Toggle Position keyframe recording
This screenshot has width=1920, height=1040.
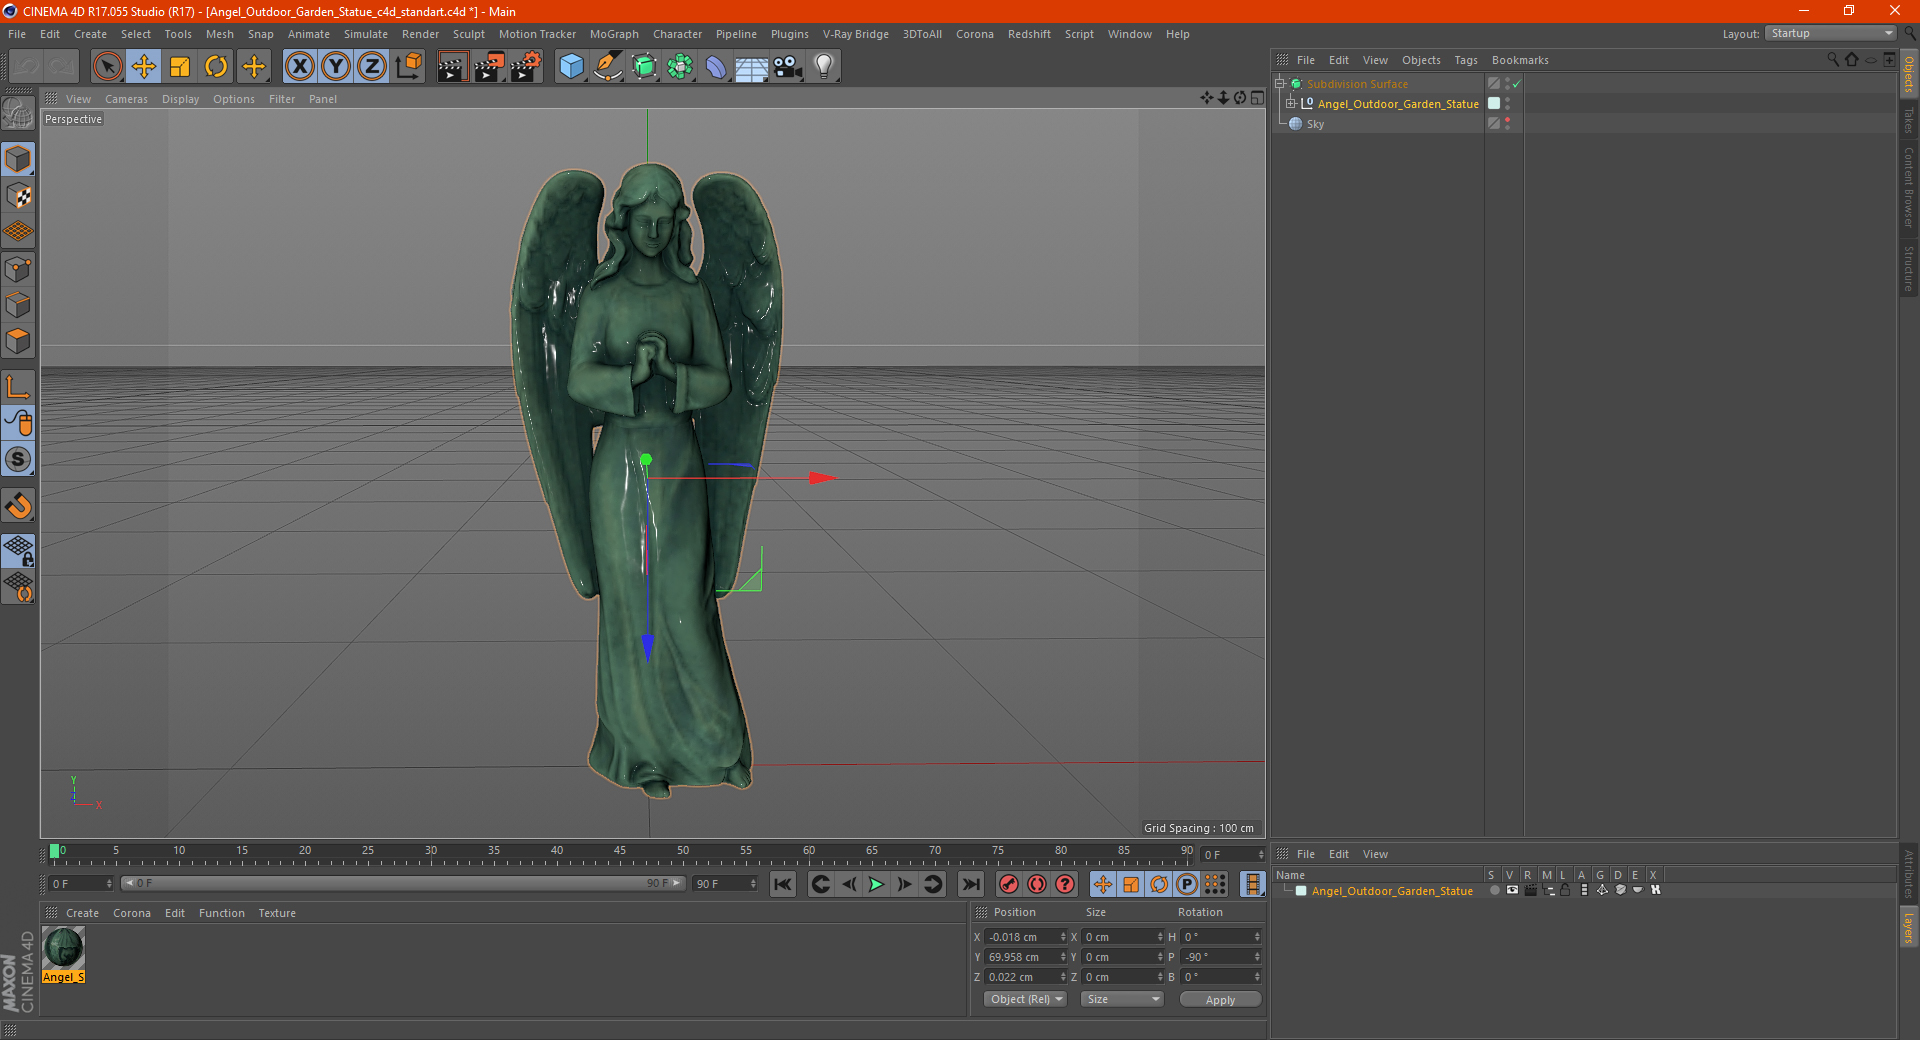[1103, 884]
